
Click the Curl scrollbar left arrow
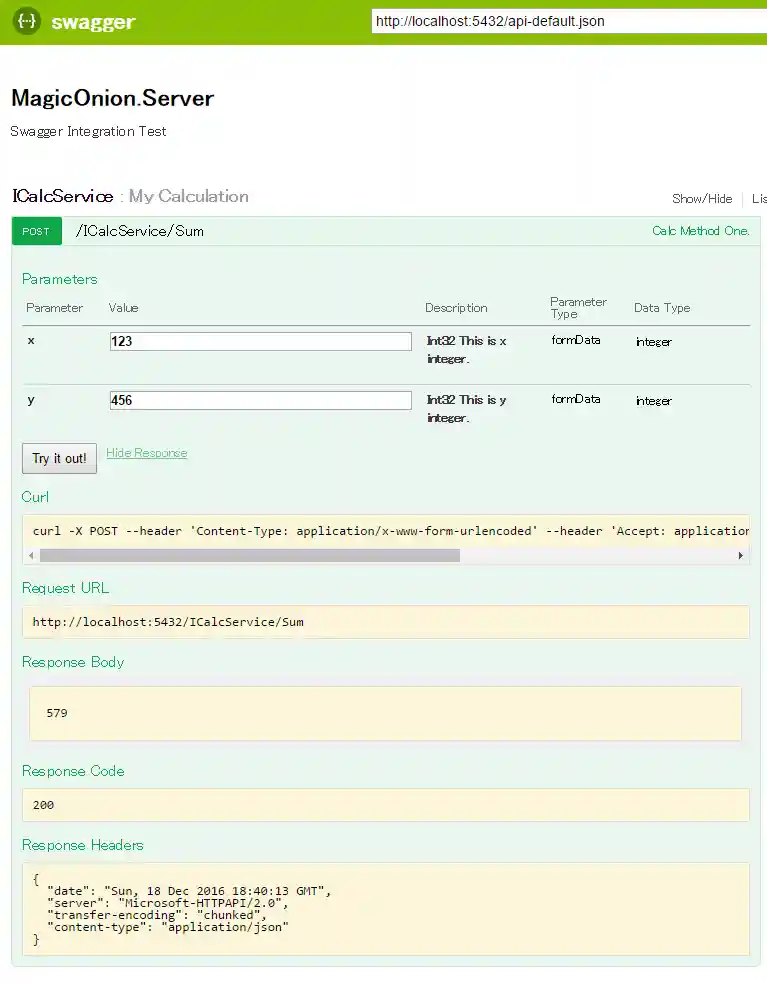pyautogui.click(x=30, y=555)
